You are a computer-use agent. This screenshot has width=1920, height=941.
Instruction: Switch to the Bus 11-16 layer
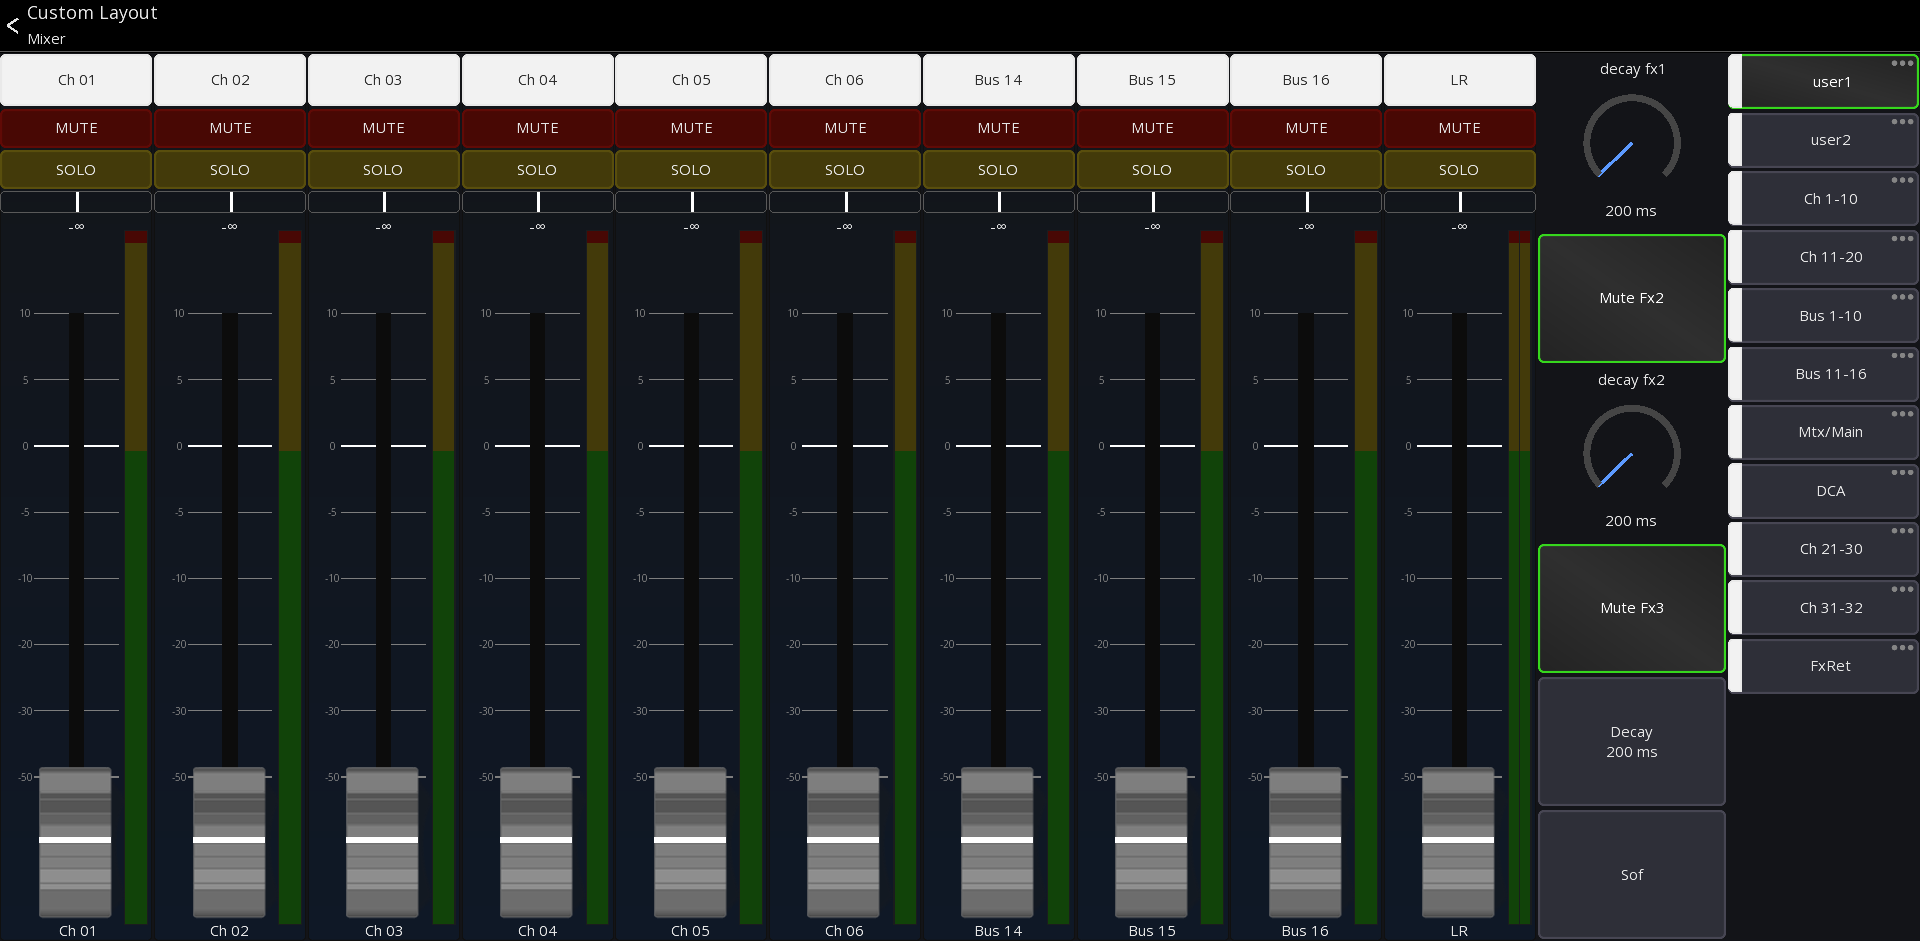(x=1823, y=374)
